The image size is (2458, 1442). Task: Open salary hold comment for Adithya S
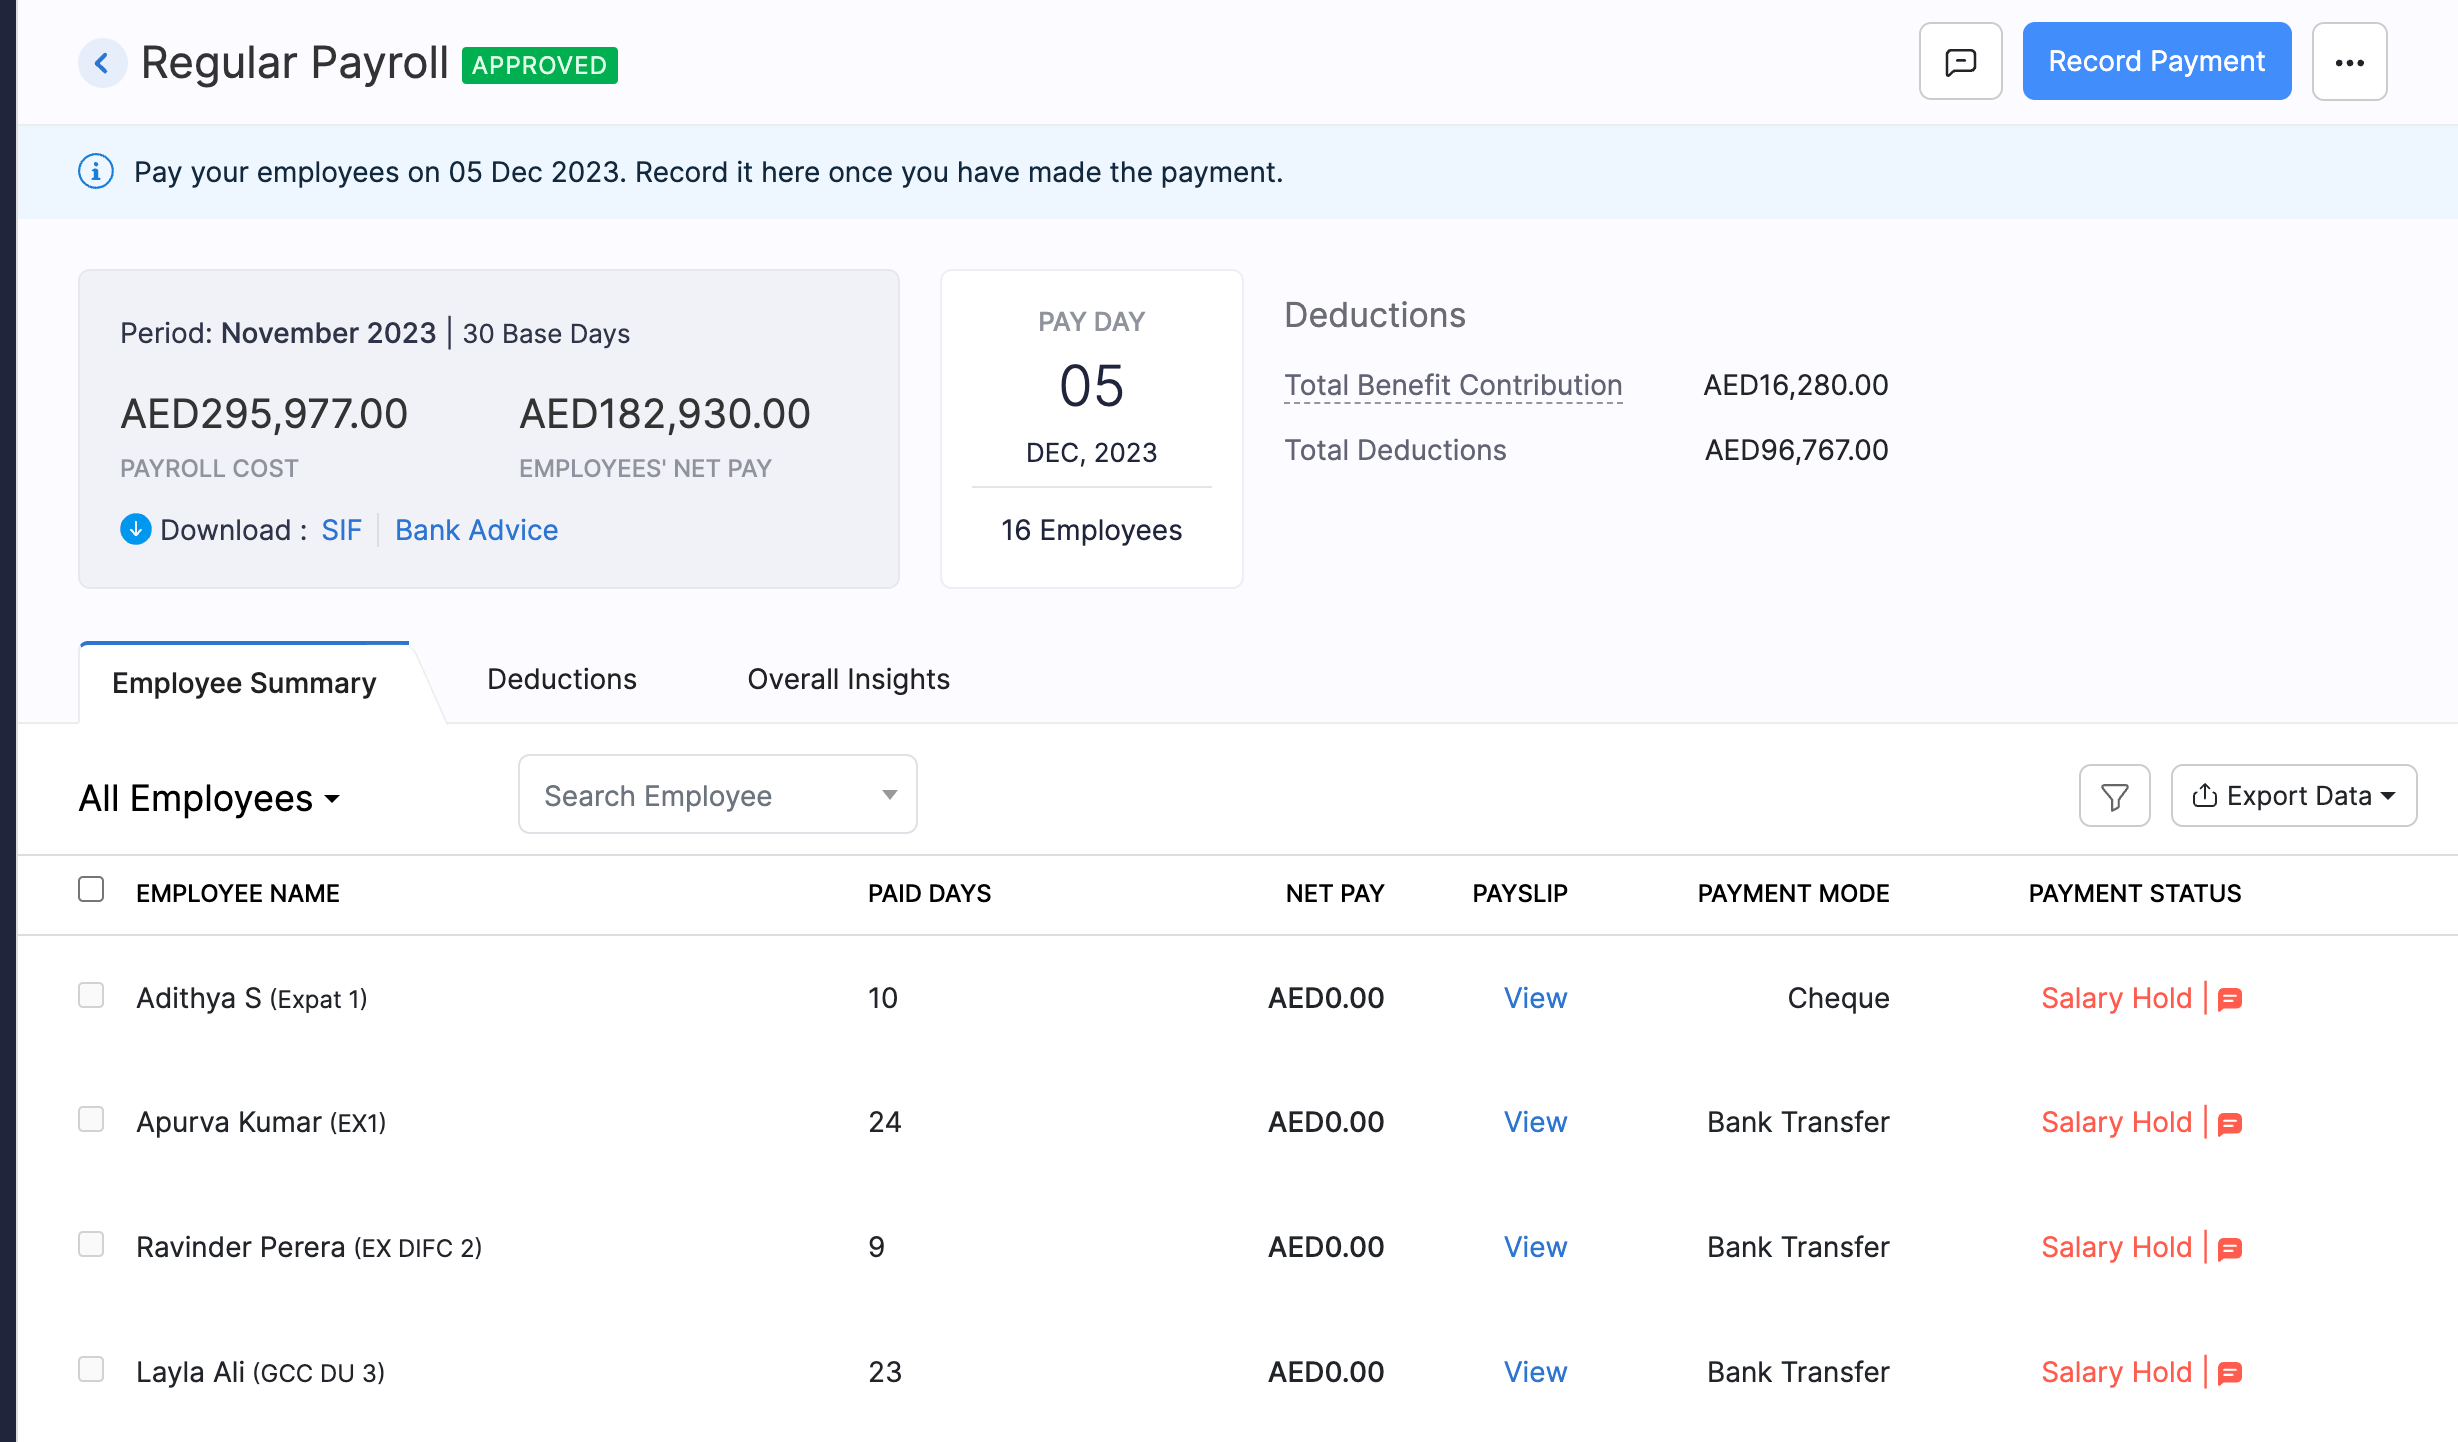pyautogui.click(x=2230, y=999)
